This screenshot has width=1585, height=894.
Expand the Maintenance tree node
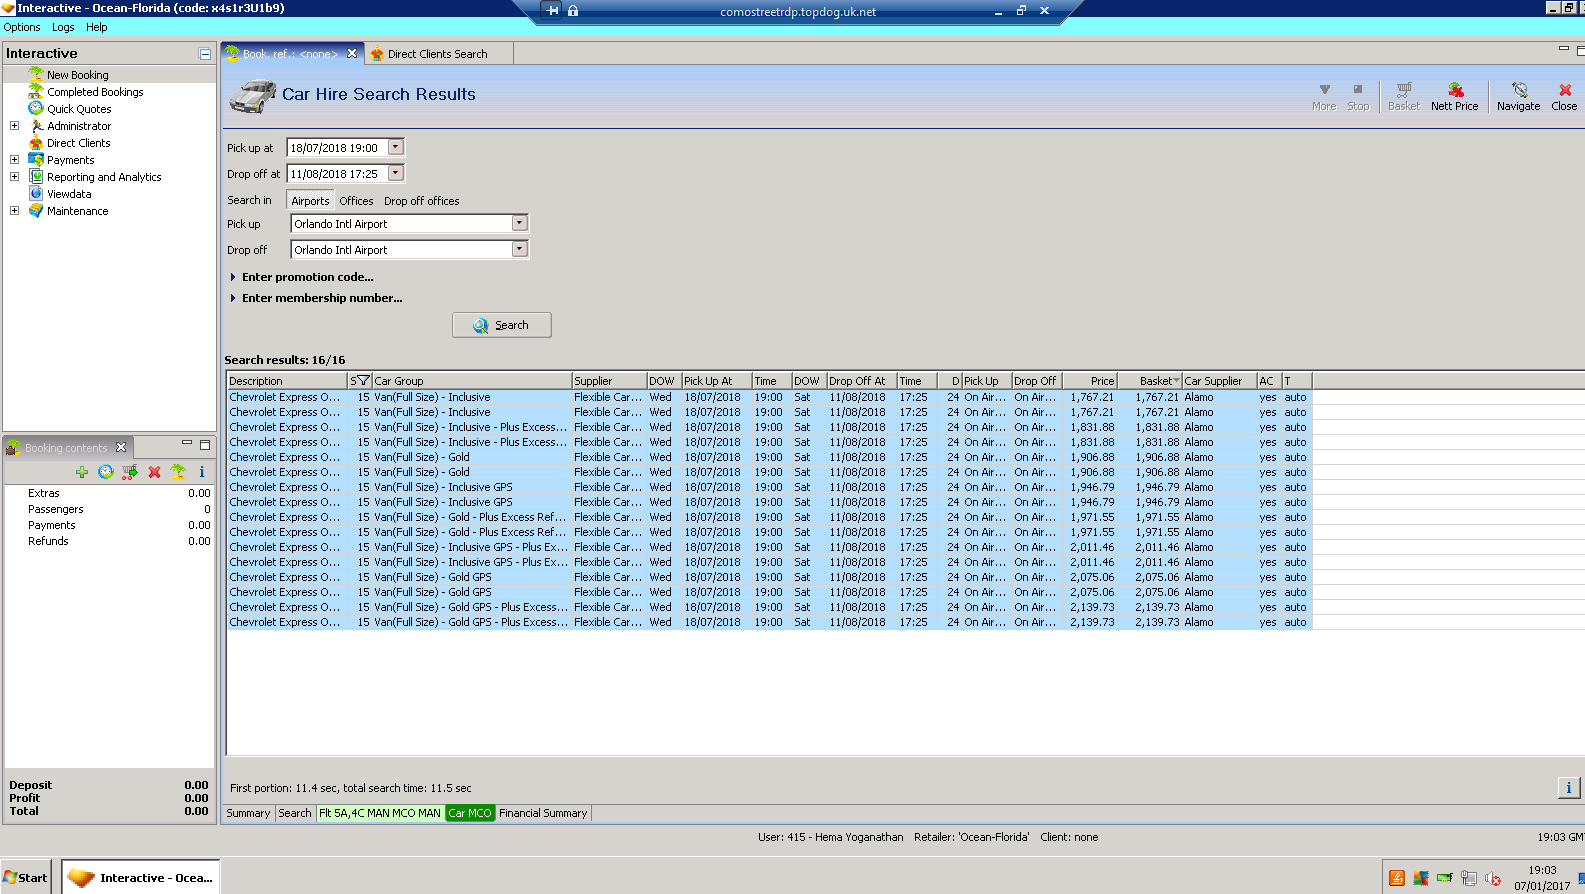coord(14,211)
